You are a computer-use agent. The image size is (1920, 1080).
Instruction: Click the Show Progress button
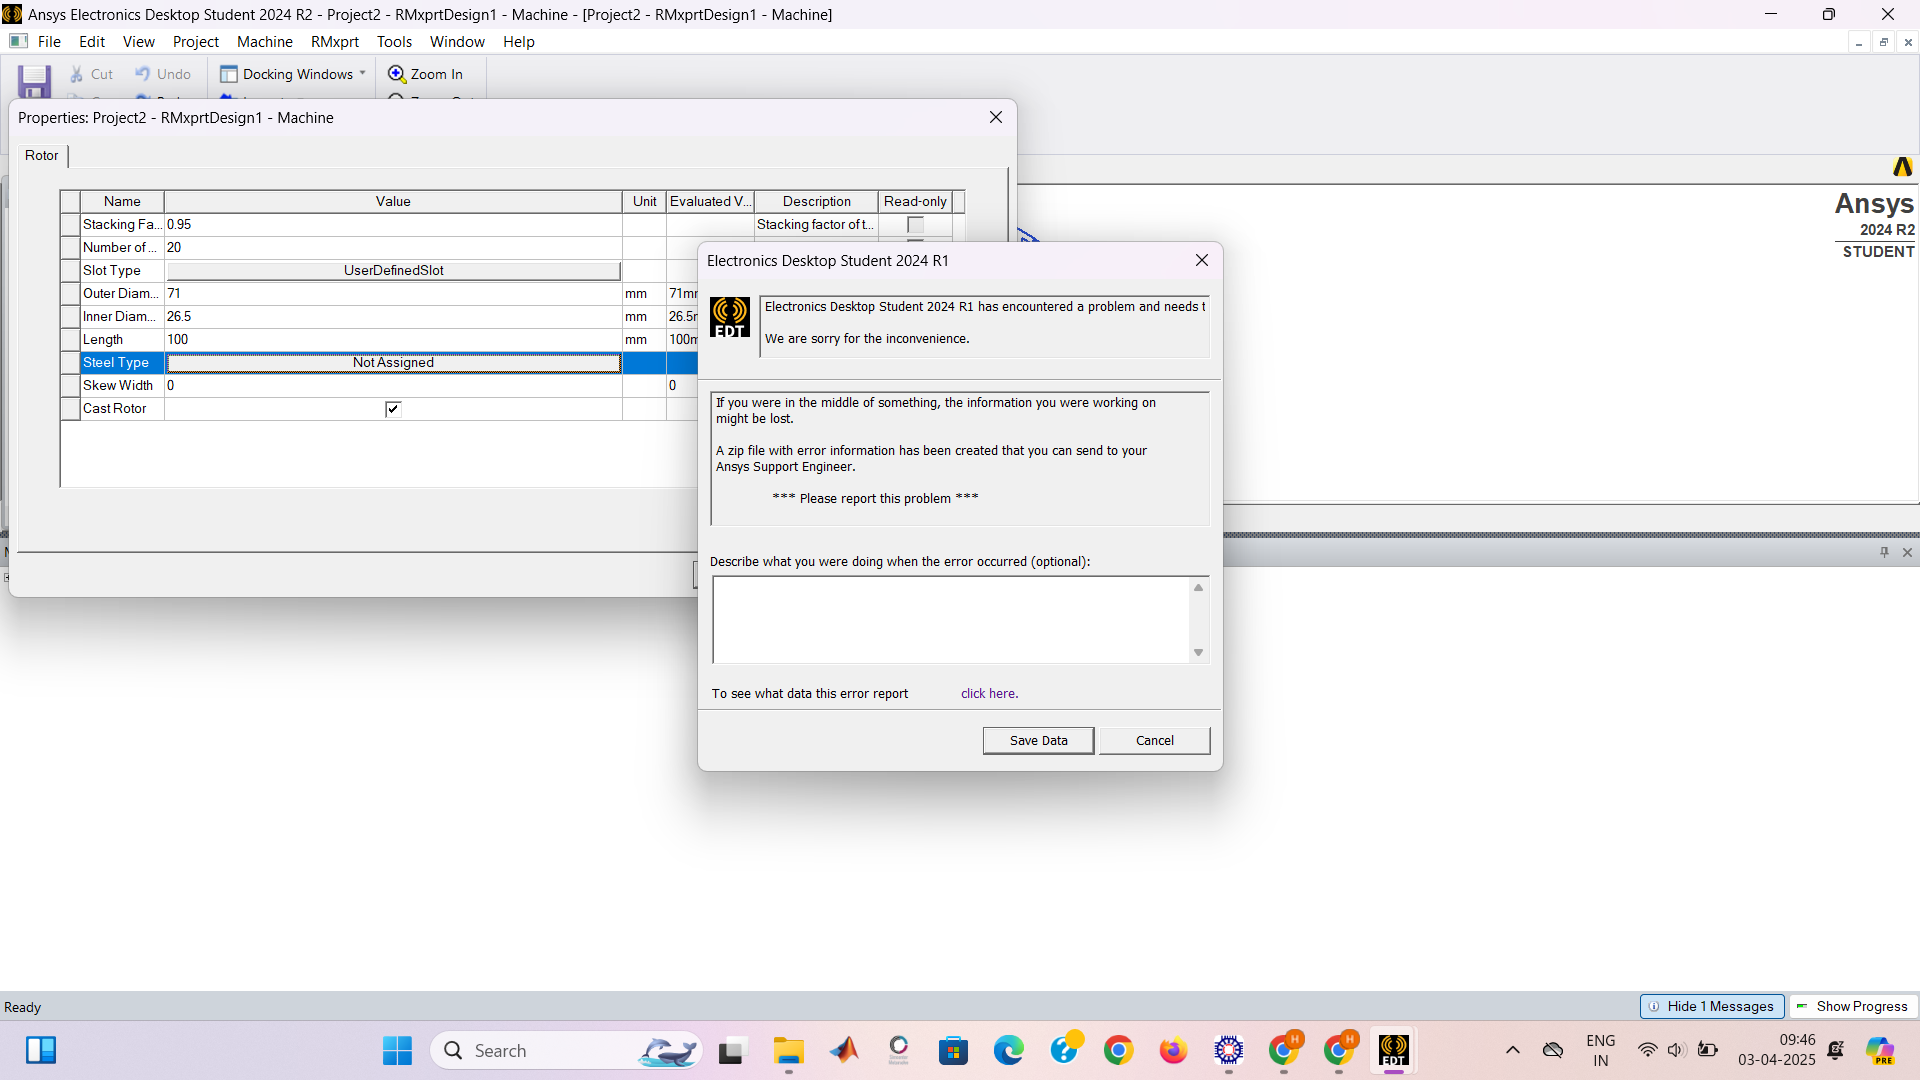1853,1007
